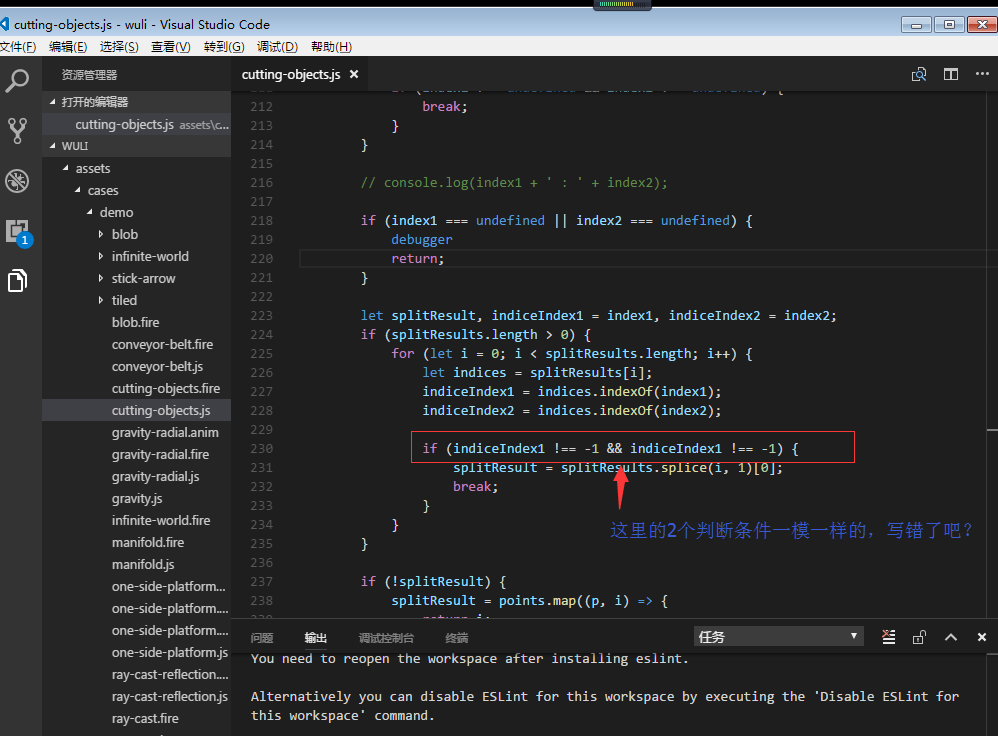Viewport: 998px width, 736px height.
Task: Open the 调试(D) menu
Action: pyautogui.click(x=278, y=46)
